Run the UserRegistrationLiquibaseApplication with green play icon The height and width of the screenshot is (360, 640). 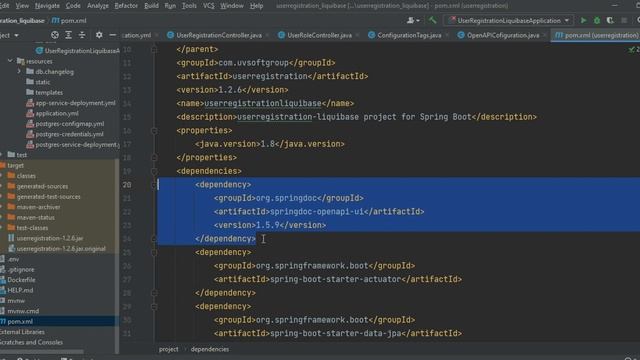583,20
